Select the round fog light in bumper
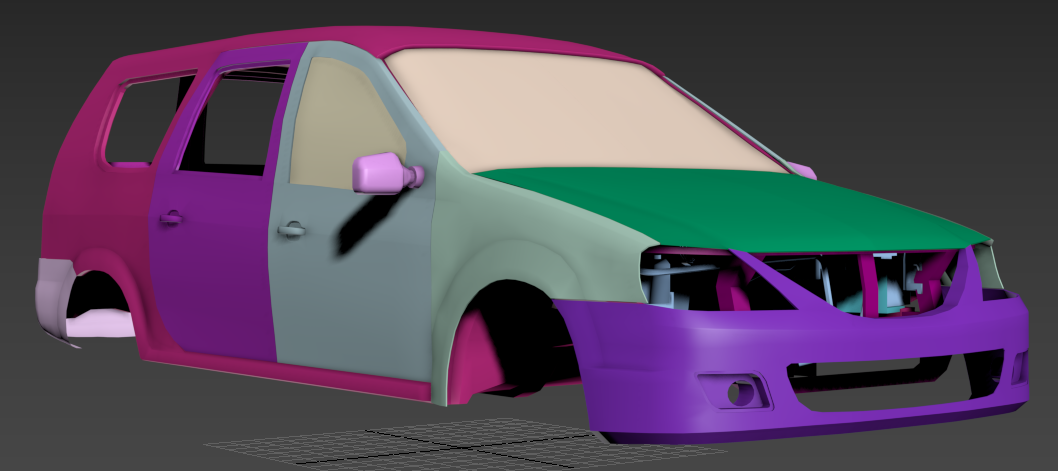This screenshot has height=471, width=1058. (x=740, y=393)
